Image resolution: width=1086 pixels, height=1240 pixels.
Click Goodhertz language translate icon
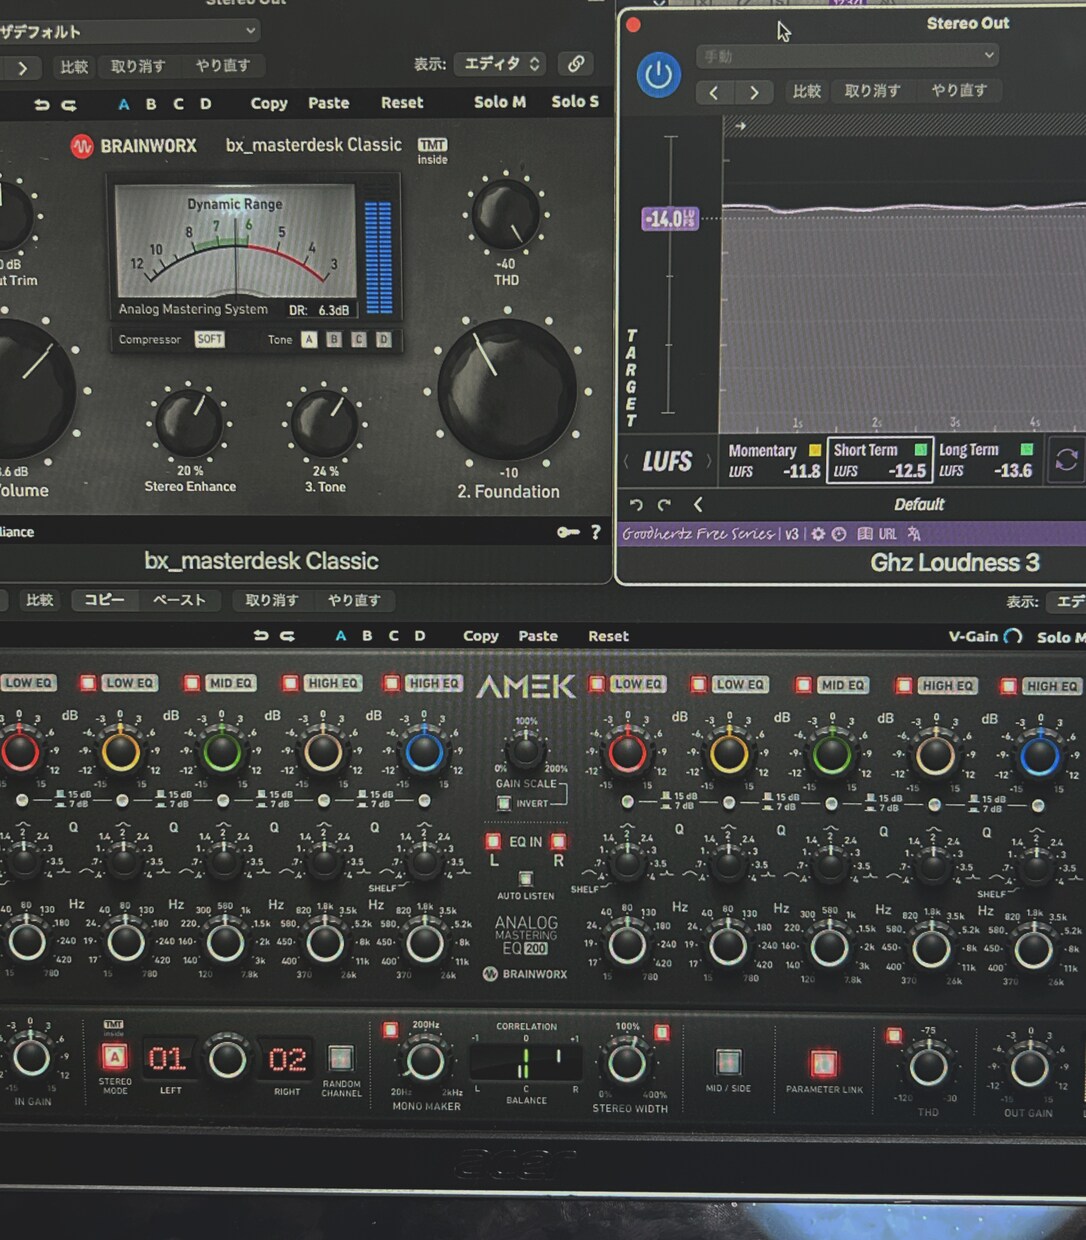click(x=914, y=534)
